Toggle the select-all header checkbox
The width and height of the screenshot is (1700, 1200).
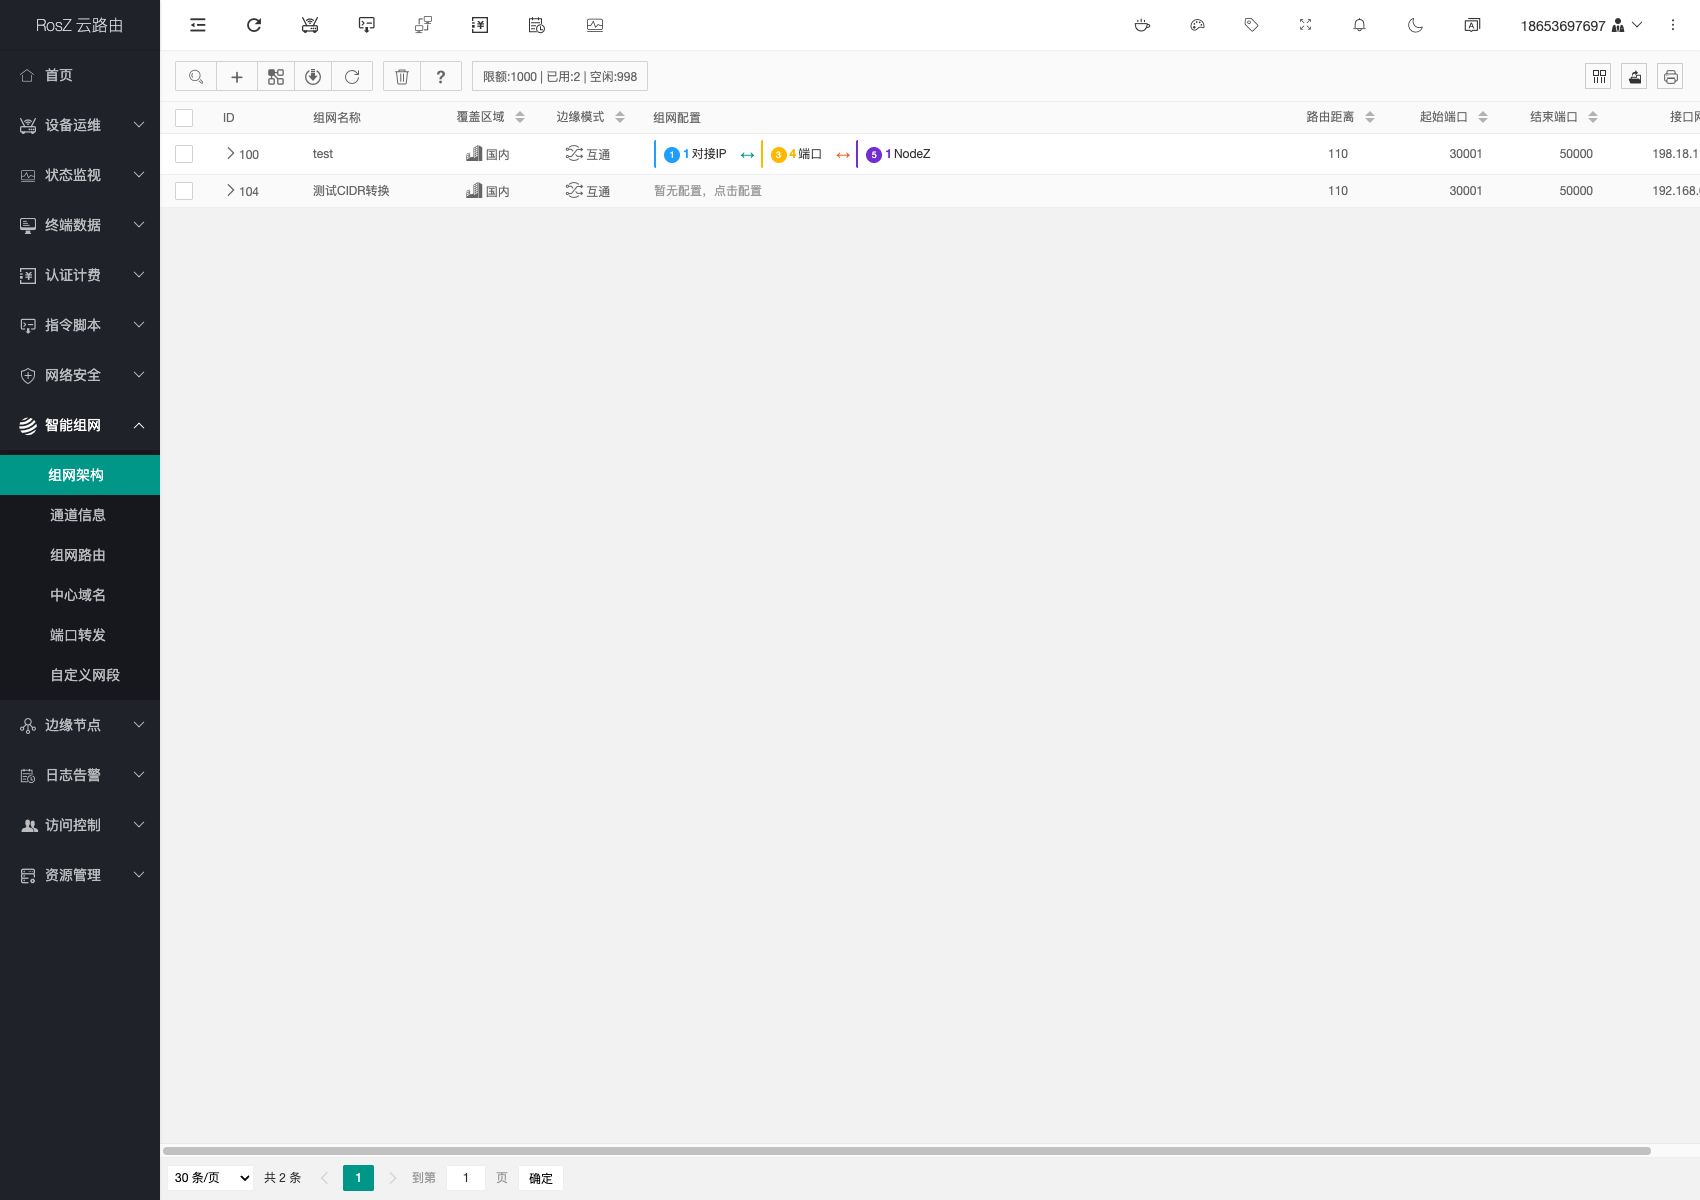(184, 118)
